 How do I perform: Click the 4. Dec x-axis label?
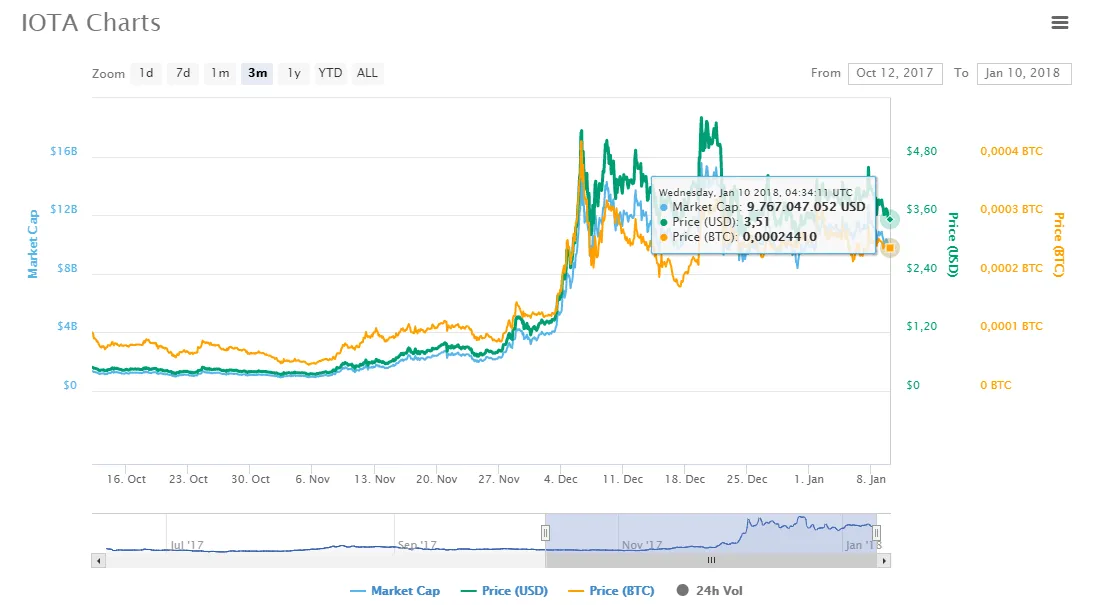pos(561,479)
